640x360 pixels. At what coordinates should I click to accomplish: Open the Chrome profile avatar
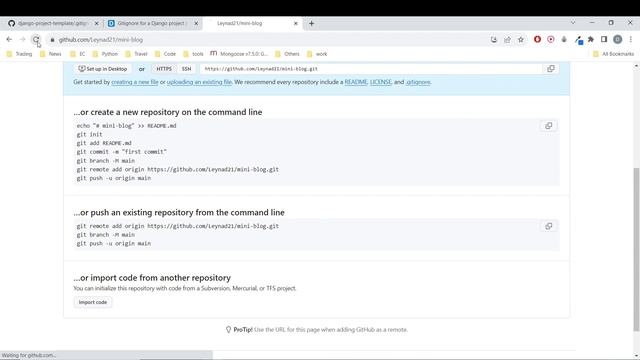pyautogui.click(x=618, y=39)
